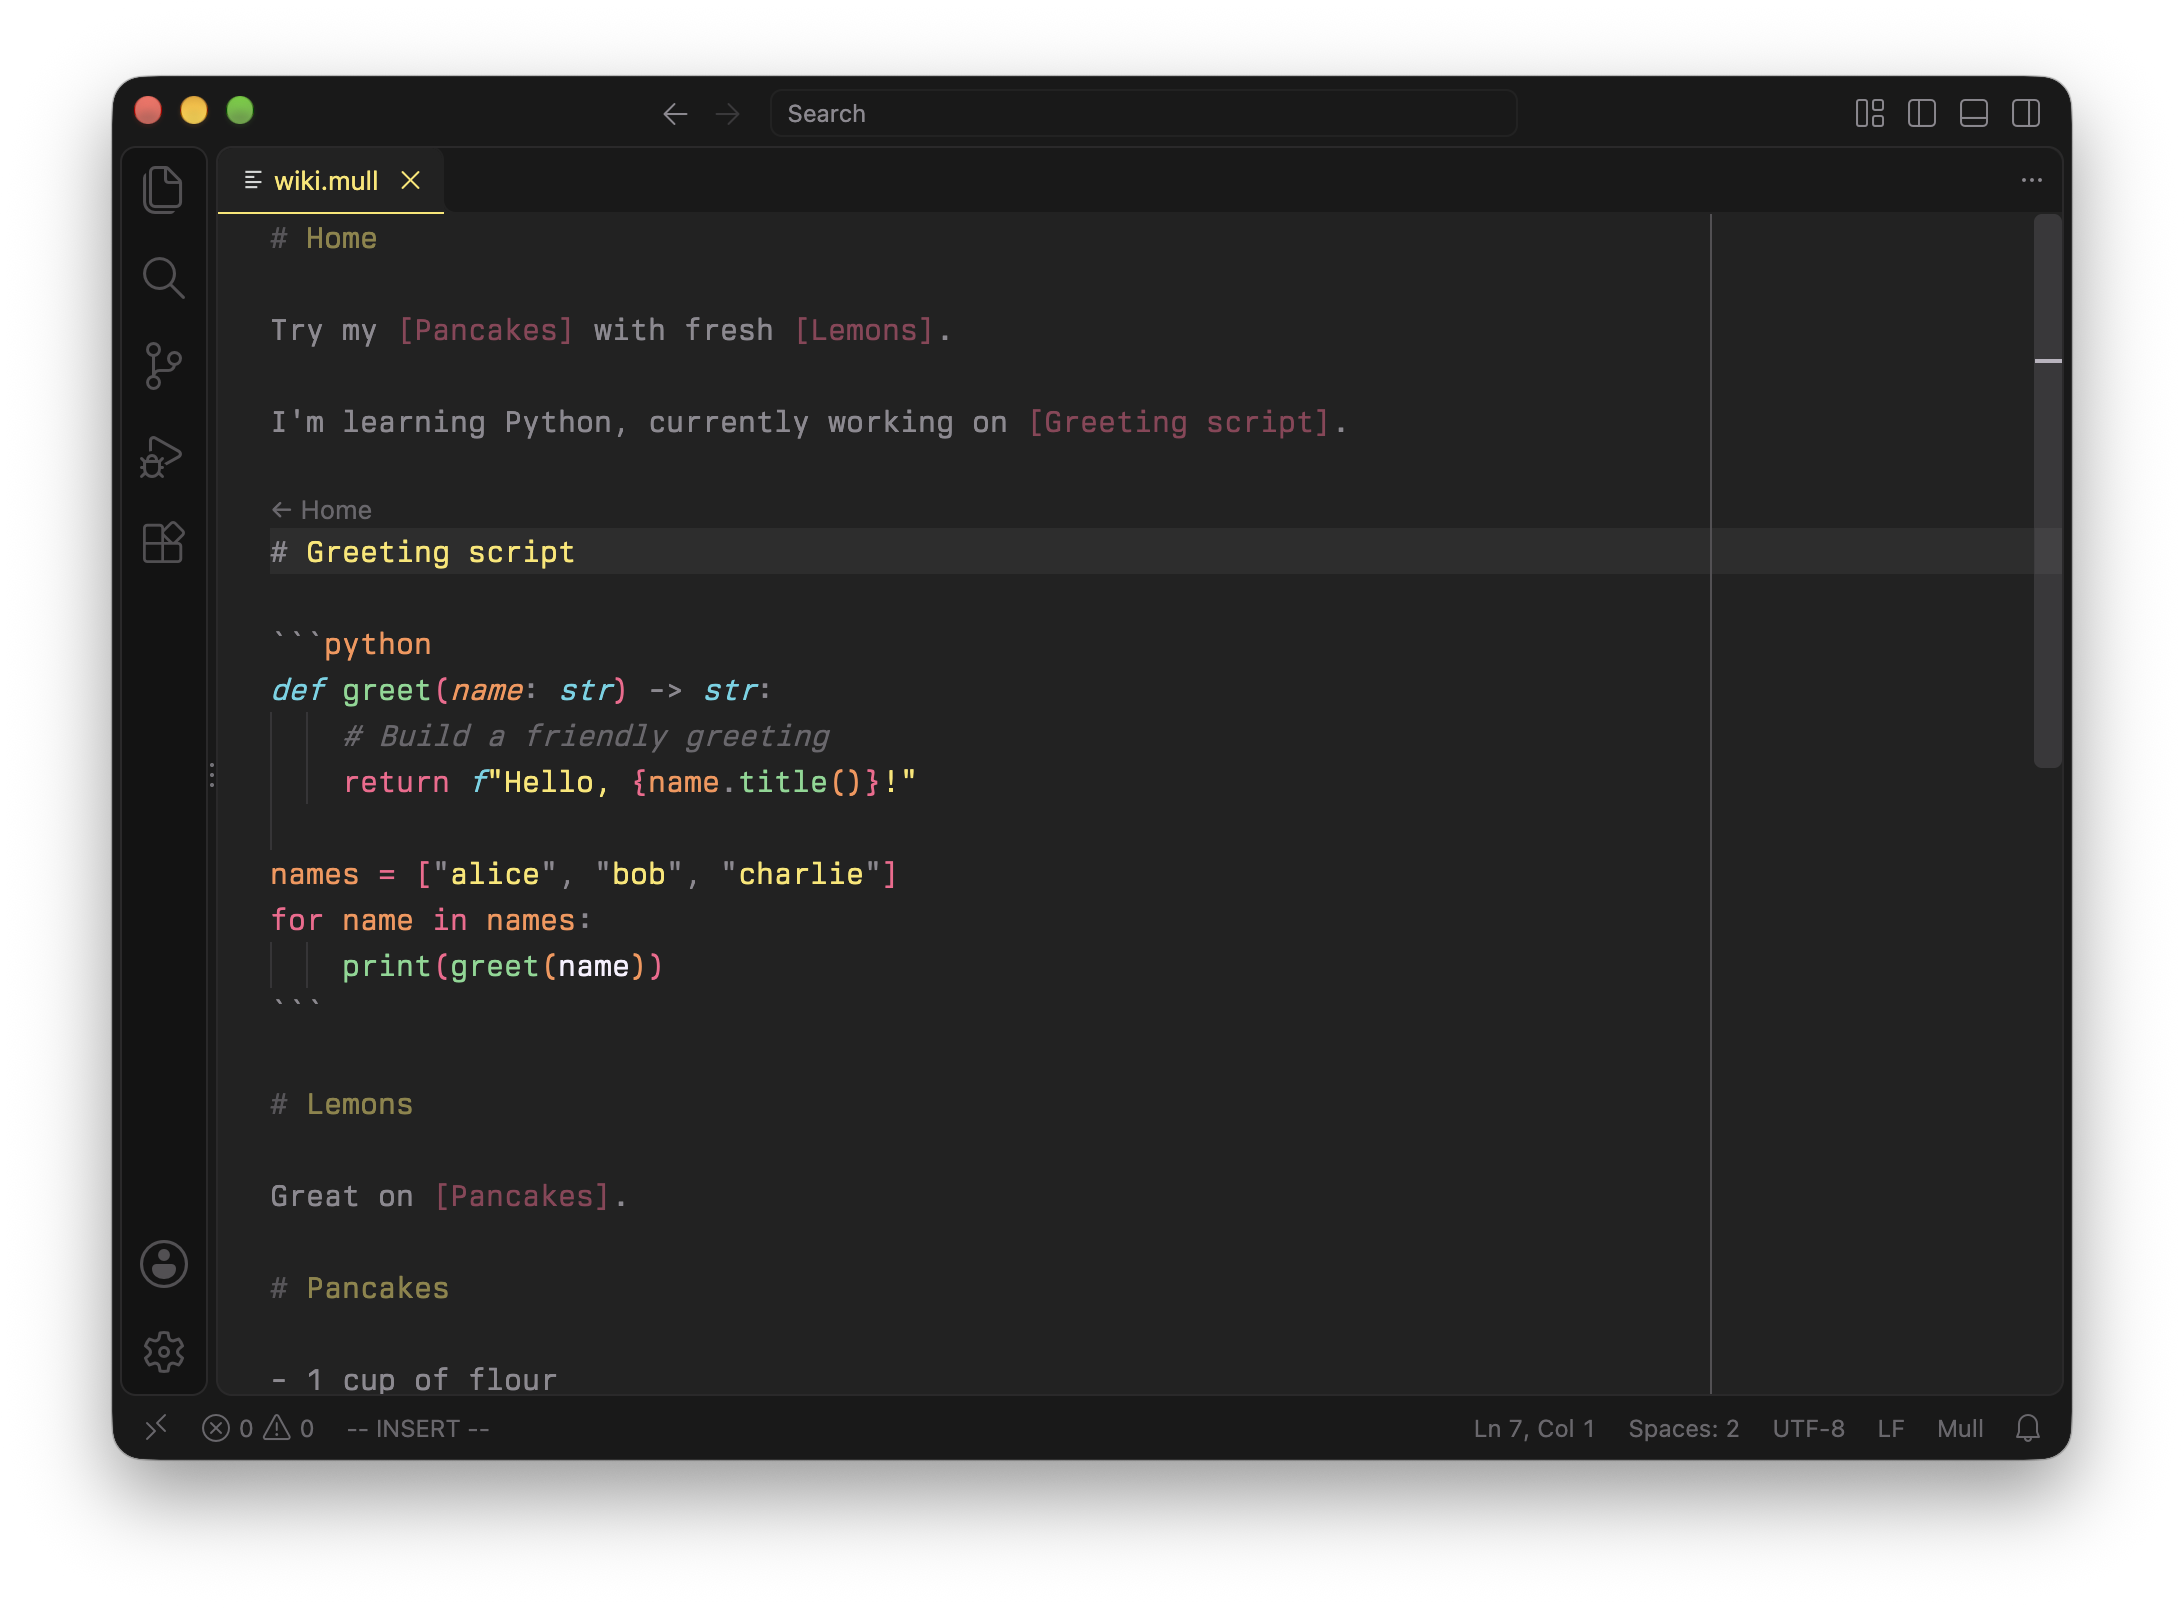Follow [Pancakes] link in Try my line
2184x1608 pixels.
486,331
